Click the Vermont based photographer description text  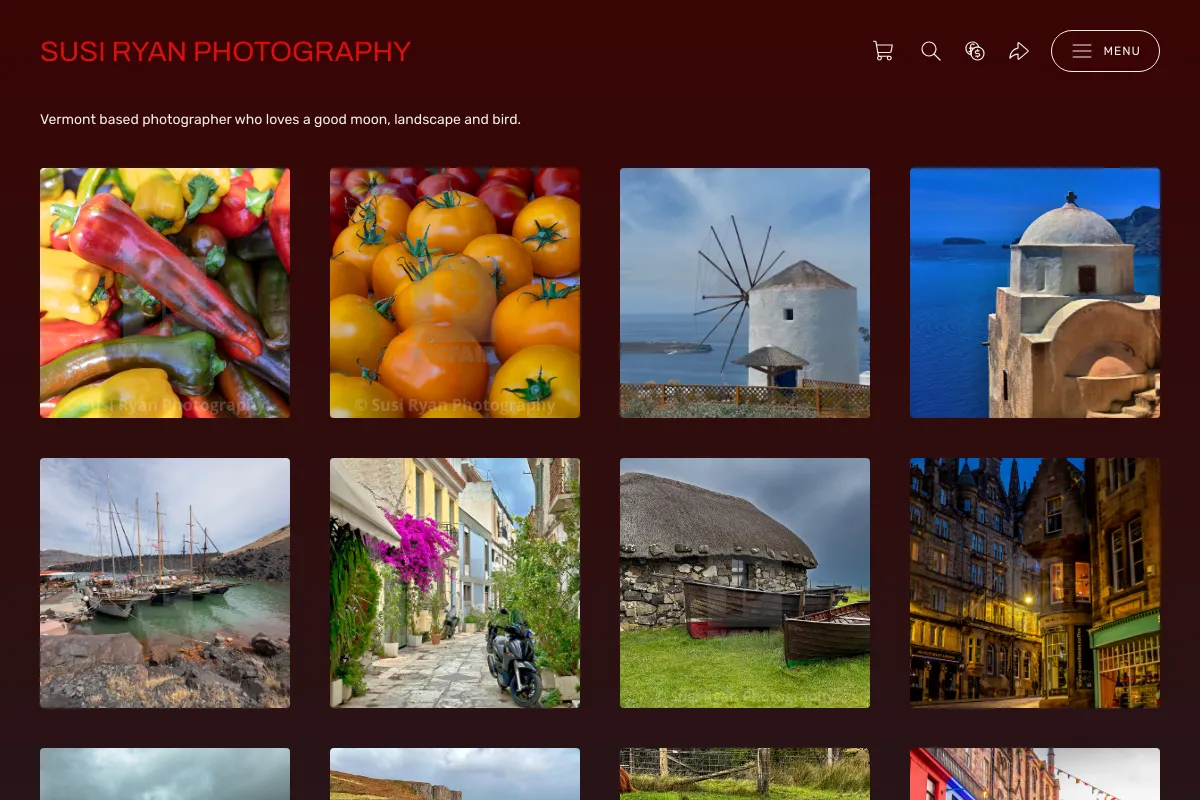click(x=280, y=119)
